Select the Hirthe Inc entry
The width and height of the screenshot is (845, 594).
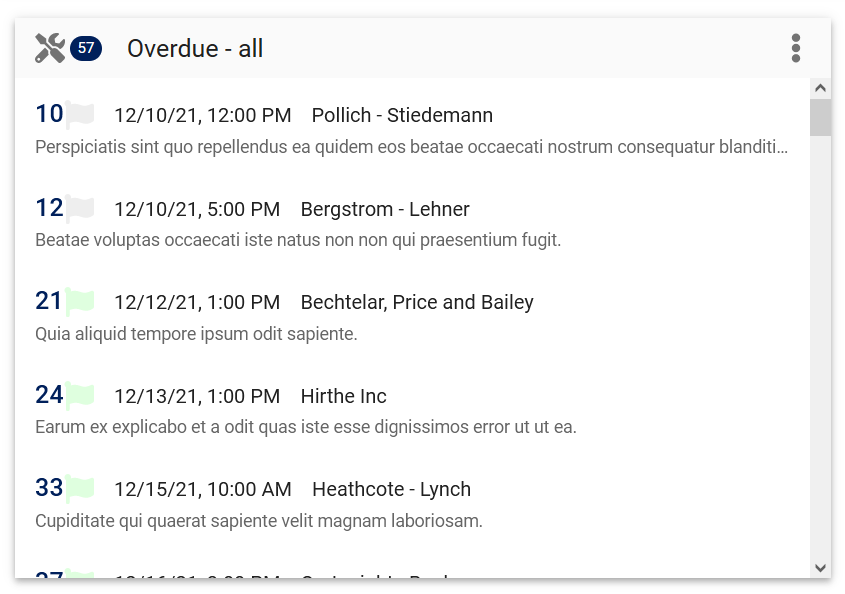click(x=412, y=411)
